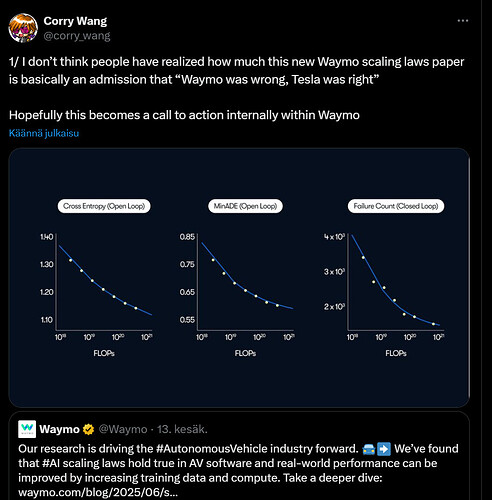
Task: Open the Waymo account name in quote
Action: pyautogui.click(x=59, y=429)
